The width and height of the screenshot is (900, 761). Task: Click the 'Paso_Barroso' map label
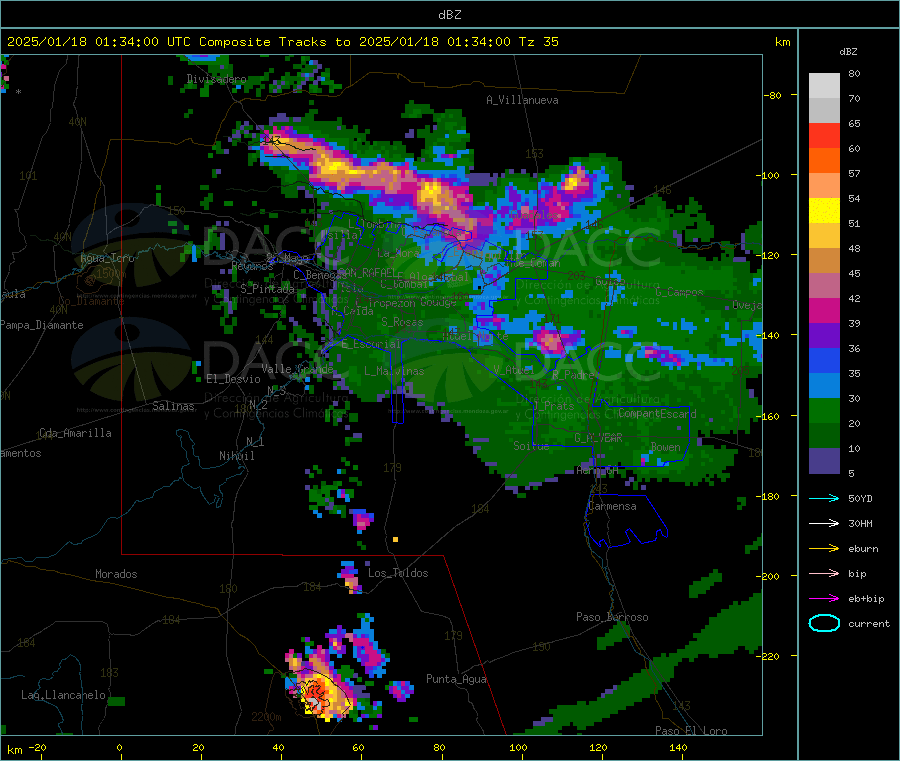pyautogui.click(x=612, y=617)
